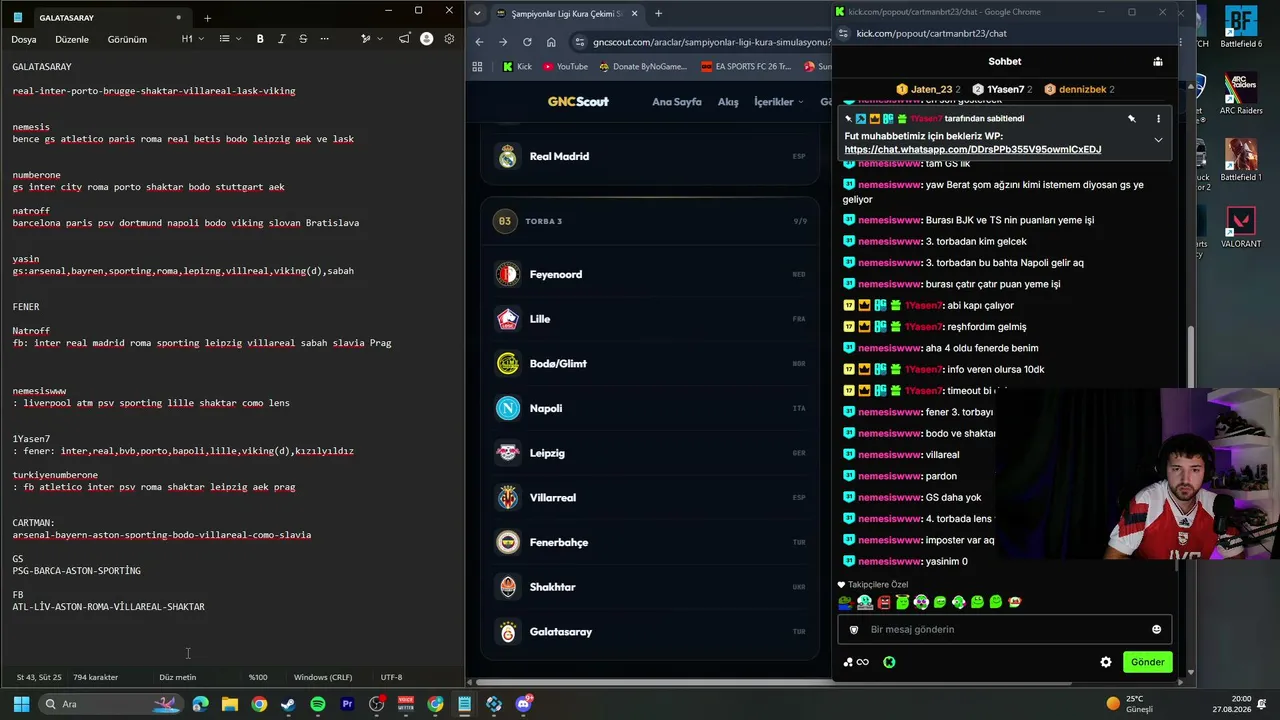This screenshot has width=1280, height=720.
Task: Unpin the pinned chat message
Action: tap(1132, 119)
